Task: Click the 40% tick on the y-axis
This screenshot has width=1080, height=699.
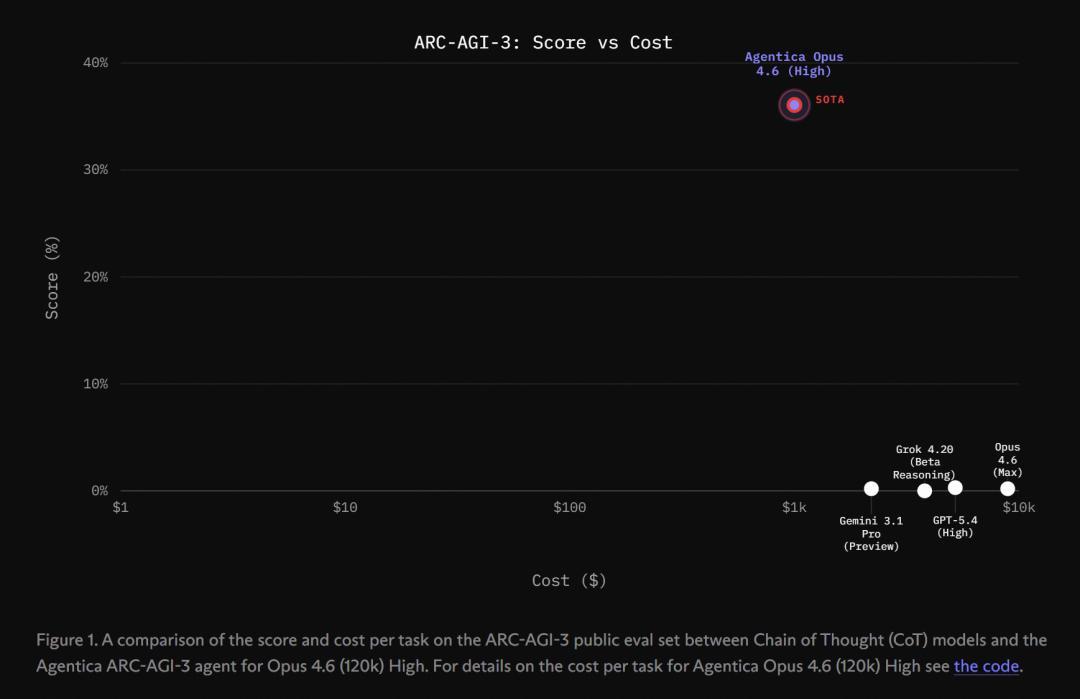Action: pos(95,63)
